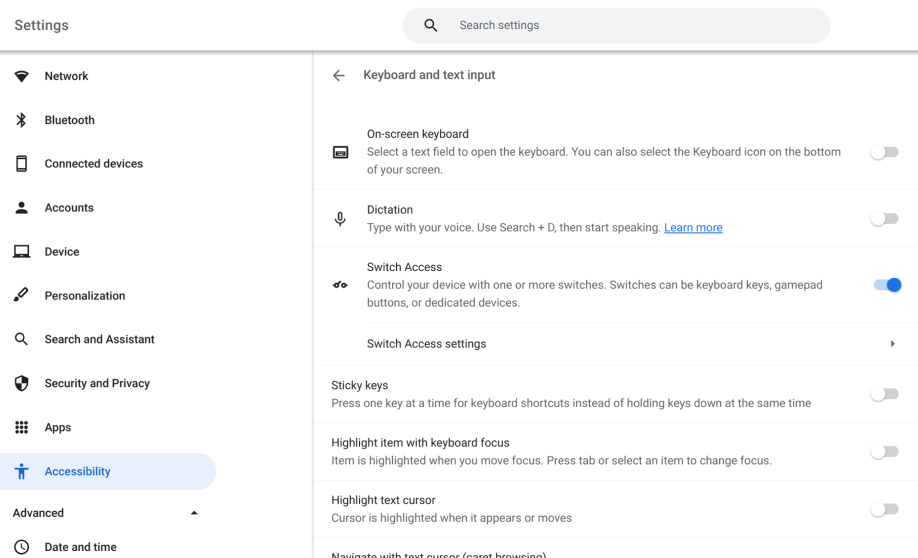Open Switch Access settings chevron arrow

[893, 344]
